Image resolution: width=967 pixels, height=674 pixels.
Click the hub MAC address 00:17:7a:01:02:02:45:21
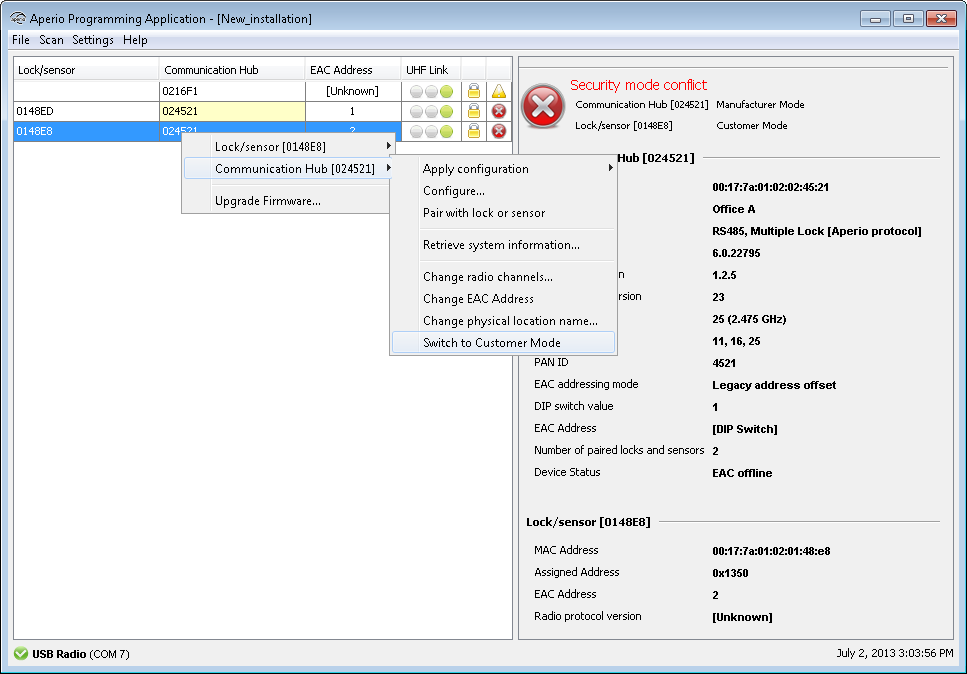tap(770, 187)
